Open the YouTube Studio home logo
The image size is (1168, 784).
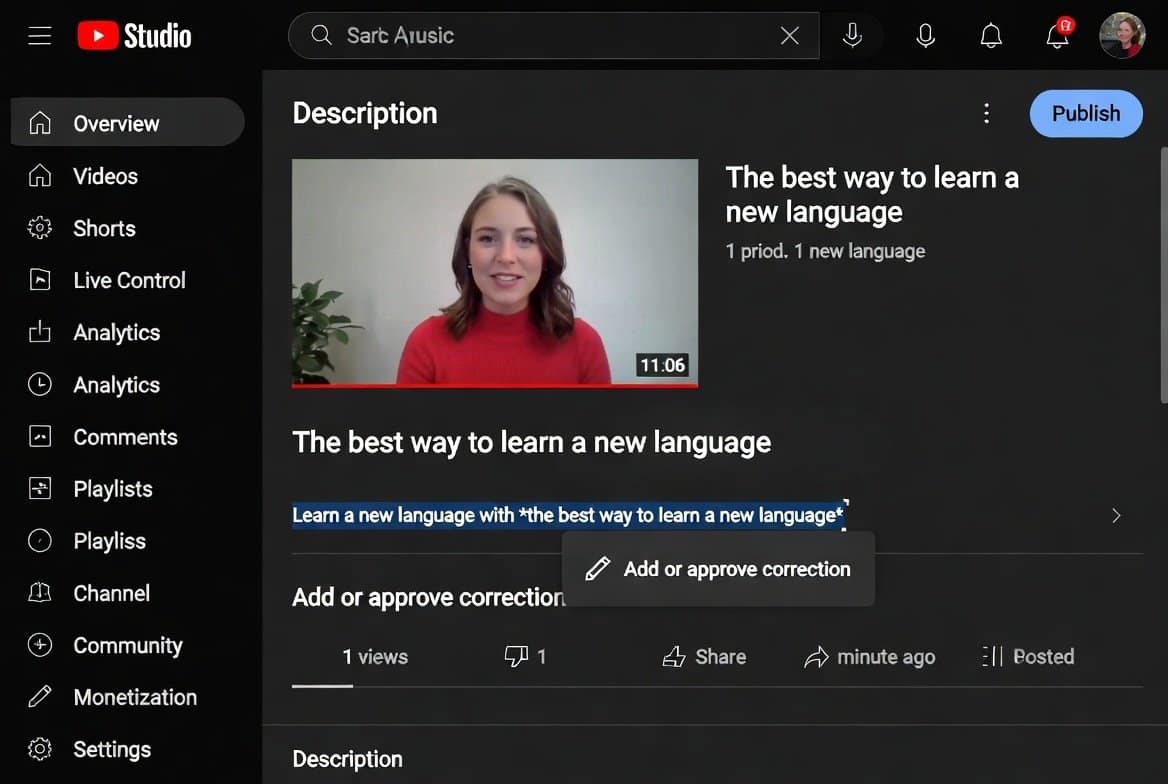pyautogui.click(x=134, y=36)
